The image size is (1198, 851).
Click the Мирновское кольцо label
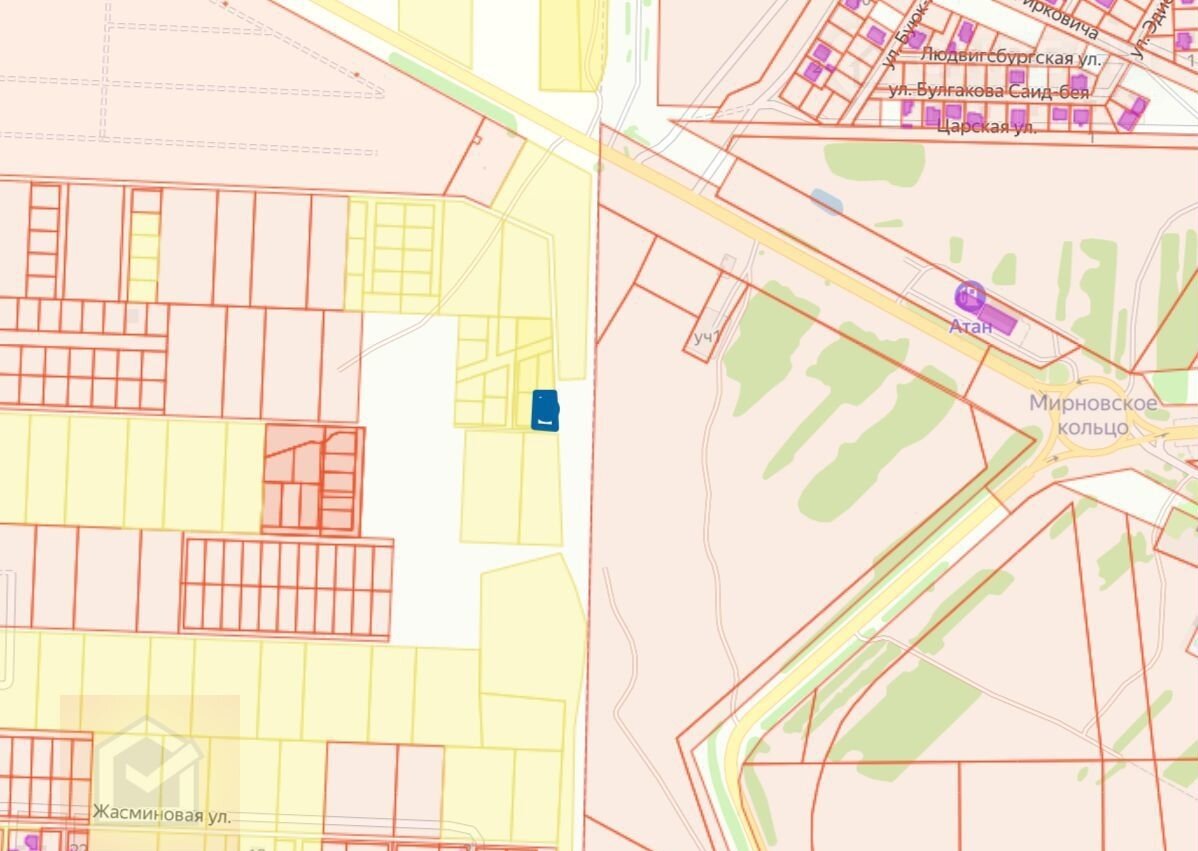pos(1093,415)
